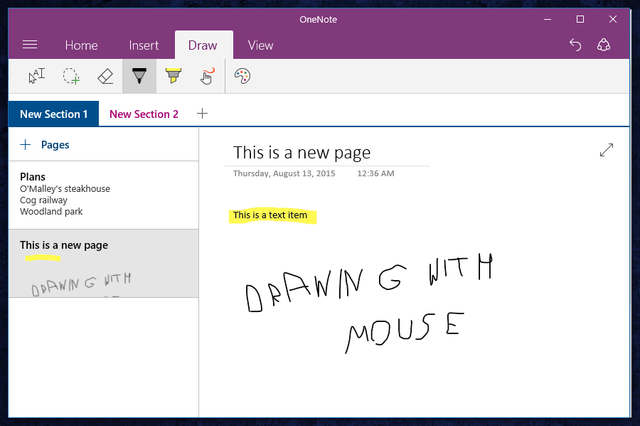Choose the Lasso Select tool
The width and height of the screenshot is (640, 426).
(x=71, y=76)
